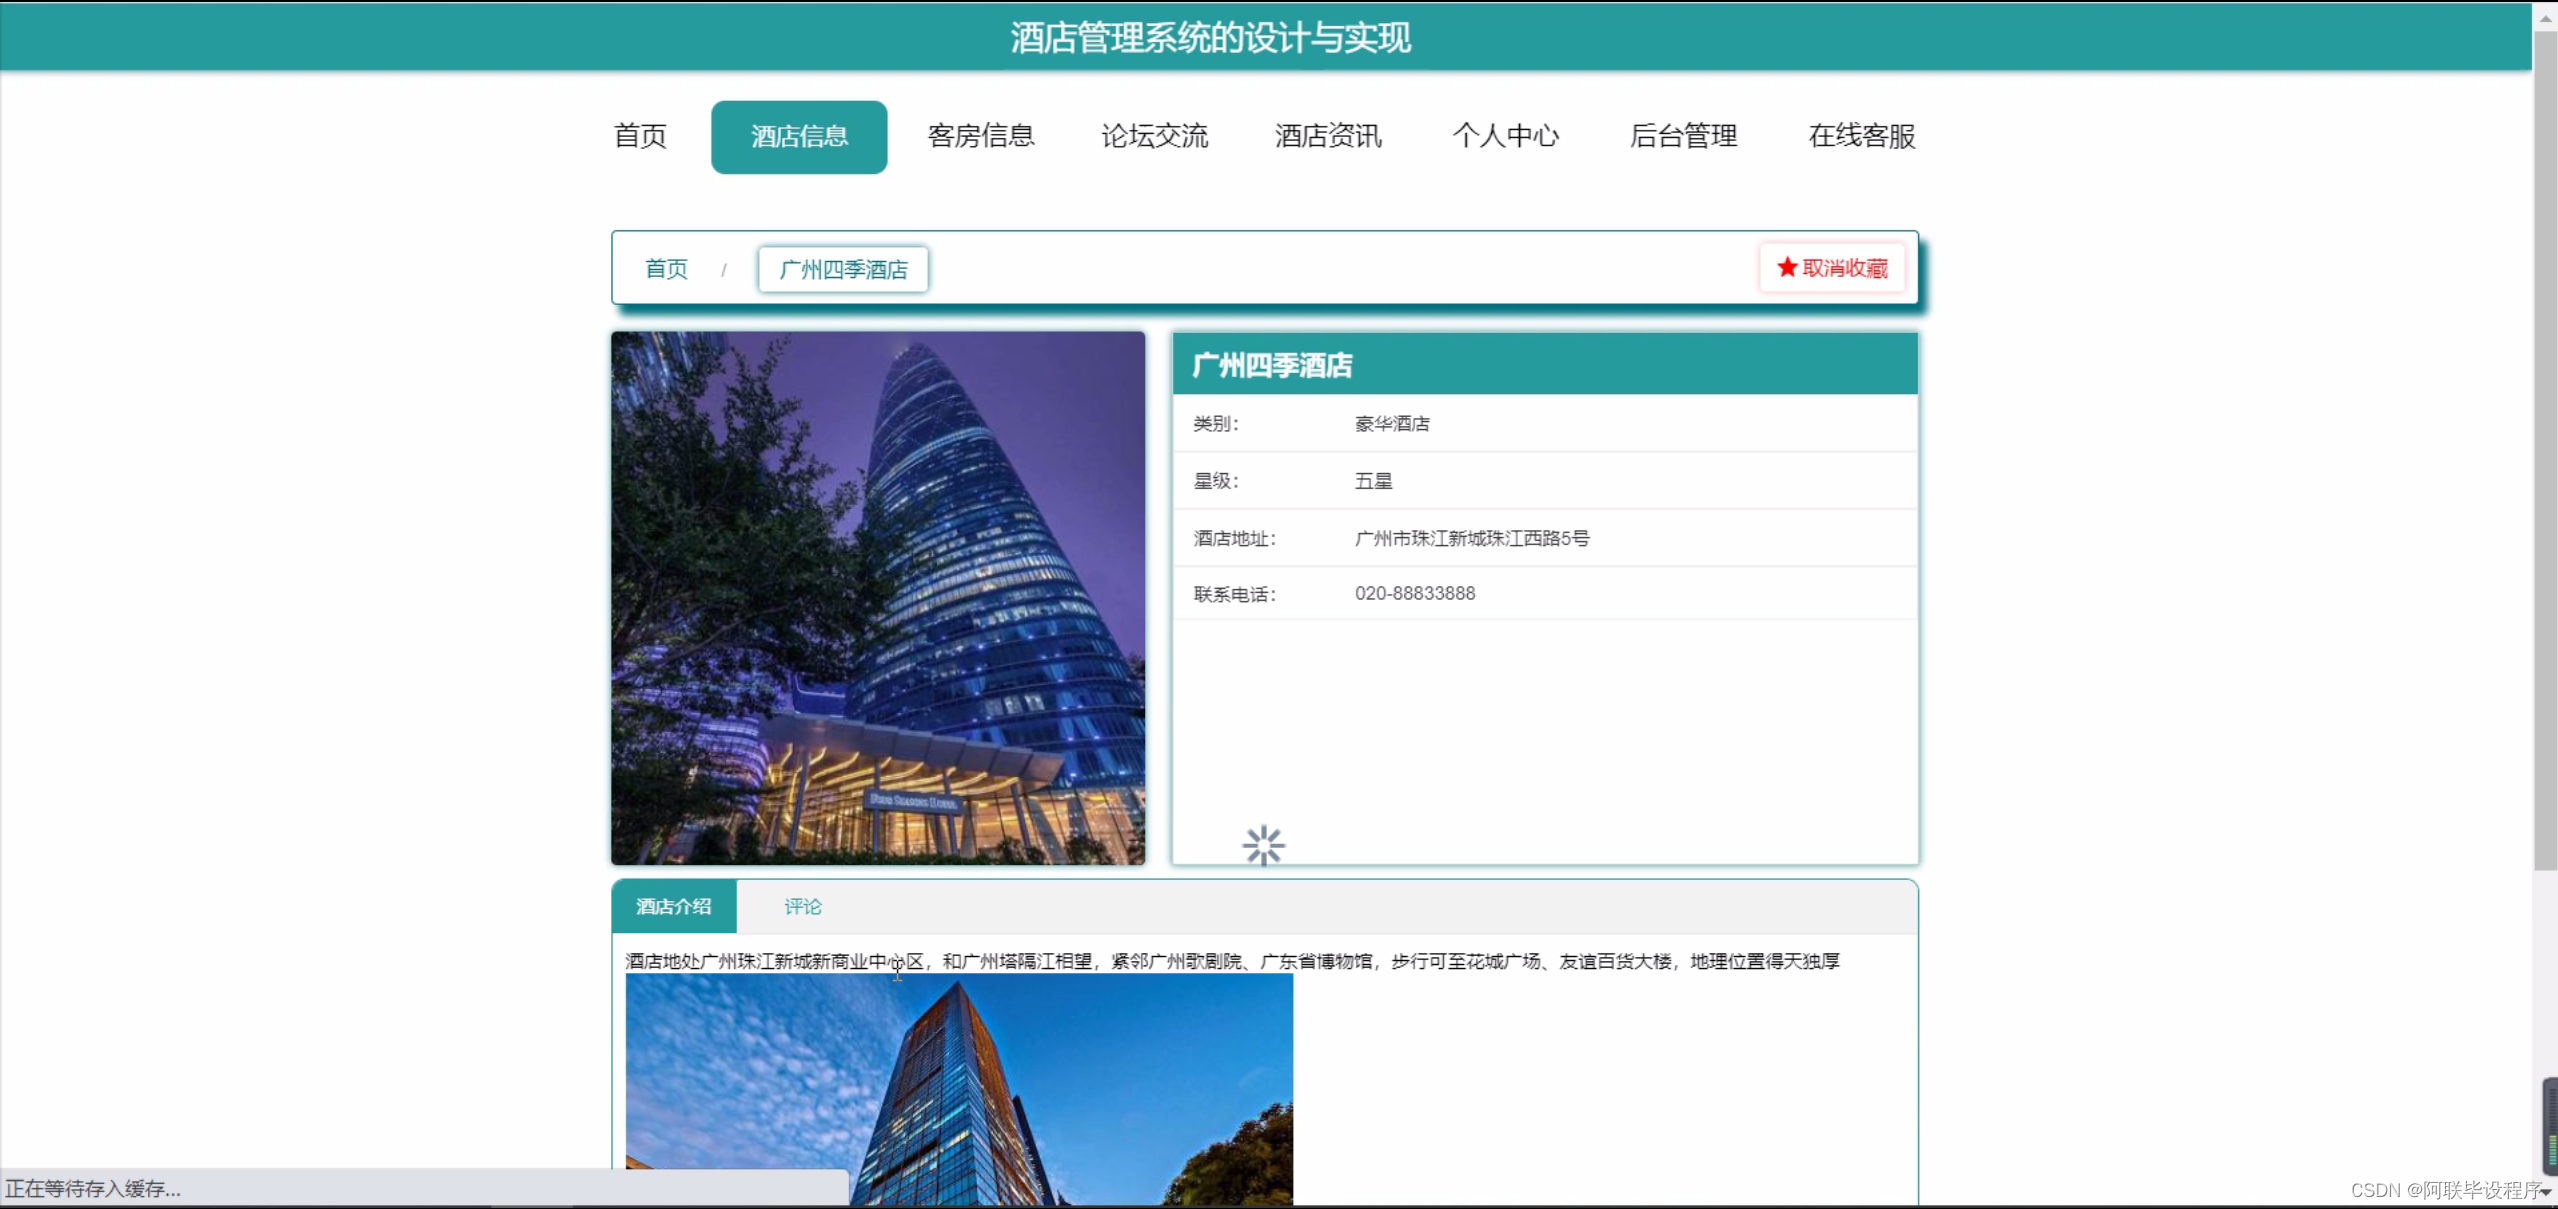Open the 首页 navigation menu item

click(639, 136)
